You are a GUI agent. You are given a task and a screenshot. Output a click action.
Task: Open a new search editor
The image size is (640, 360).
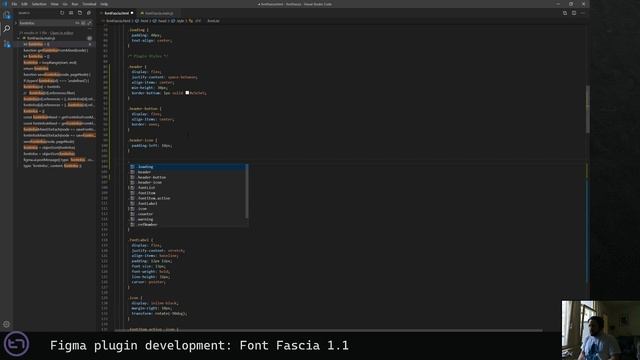click(x=80, y=13)
